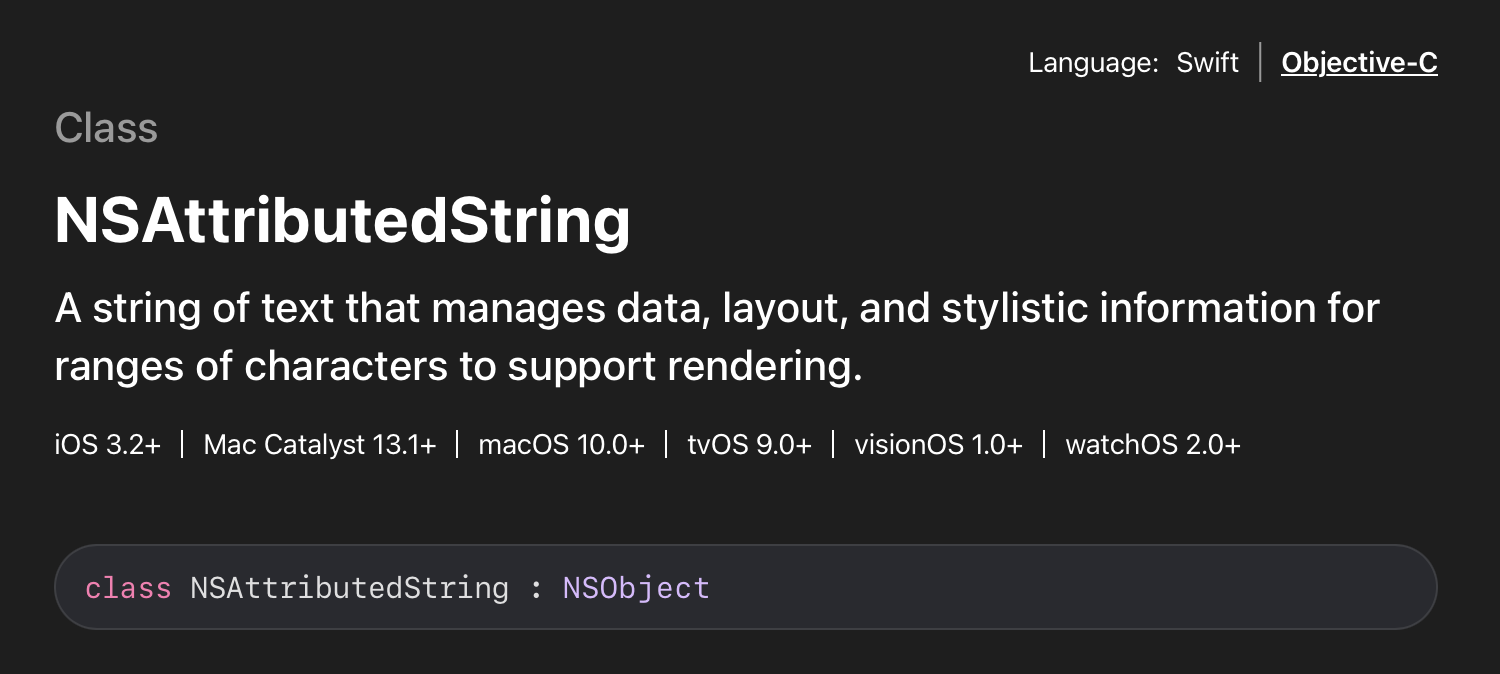This screenshot has height=674, width=1500.
Task: Click the visionOS 1.0+ availability label
Action: (938, 444)
